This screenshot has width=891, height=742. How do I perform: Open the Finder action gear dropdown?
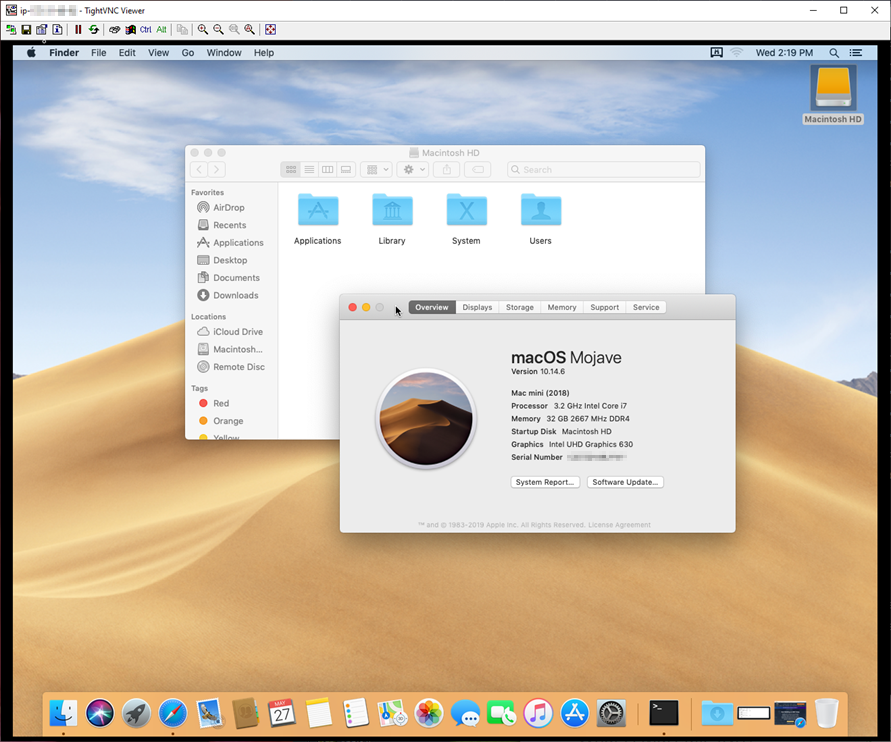click(413, 169)
